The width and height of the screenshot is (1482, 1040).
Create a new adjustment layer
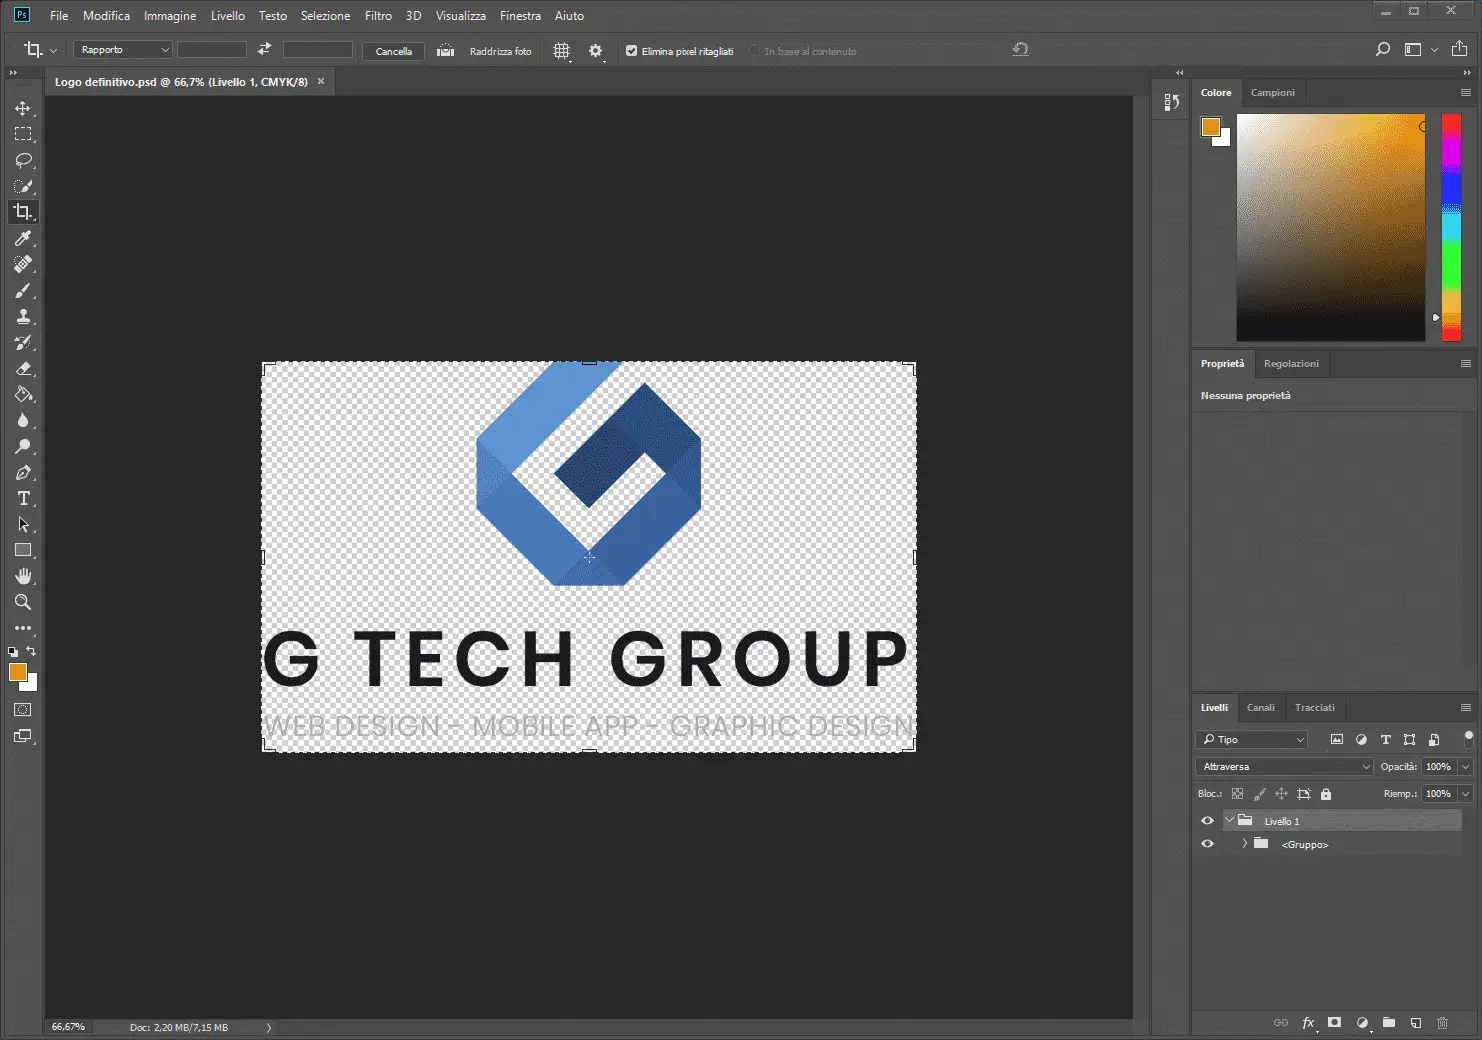[x=1362, y=1023]
